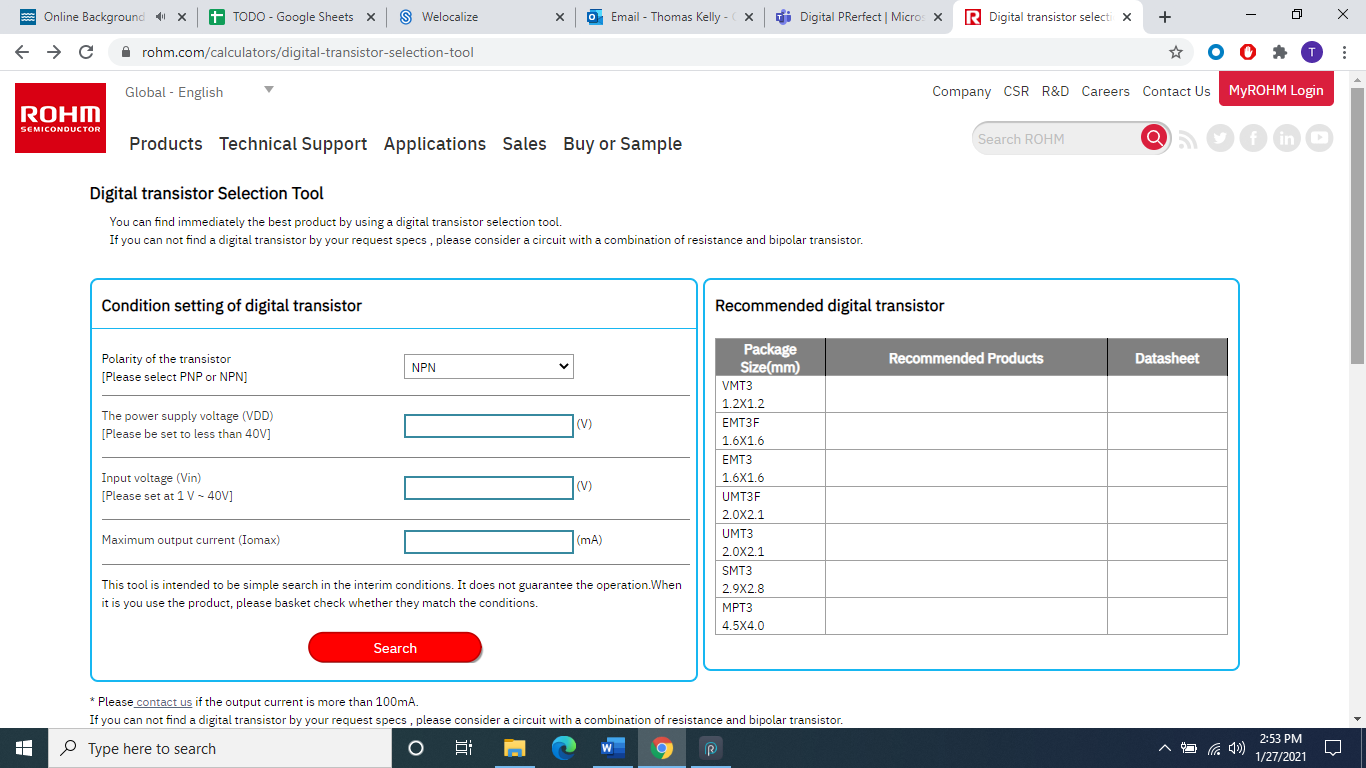Follow the contact us link
The width and height of the screenshot is (1366, 768).
click(163, 702)
